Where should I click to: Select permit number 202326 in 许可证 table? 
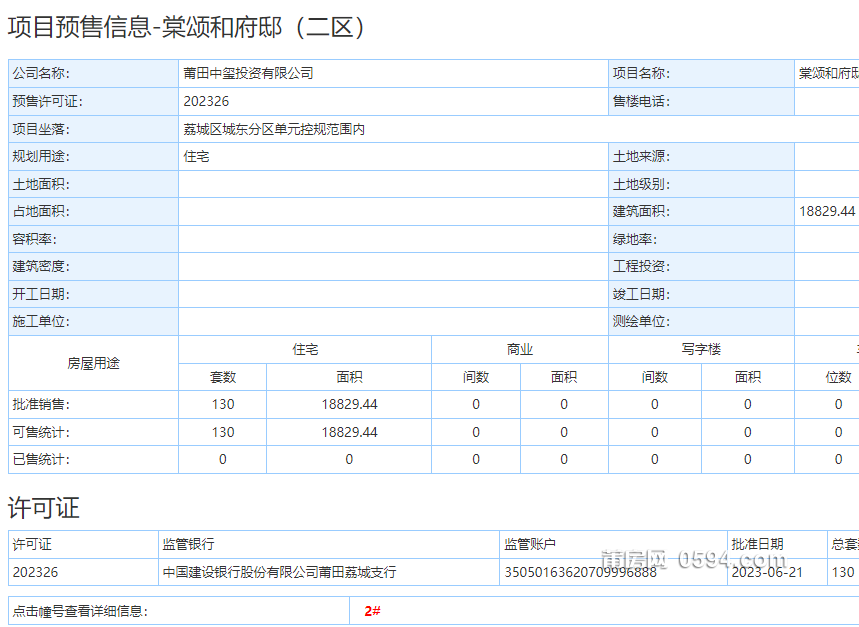[35, 572]
